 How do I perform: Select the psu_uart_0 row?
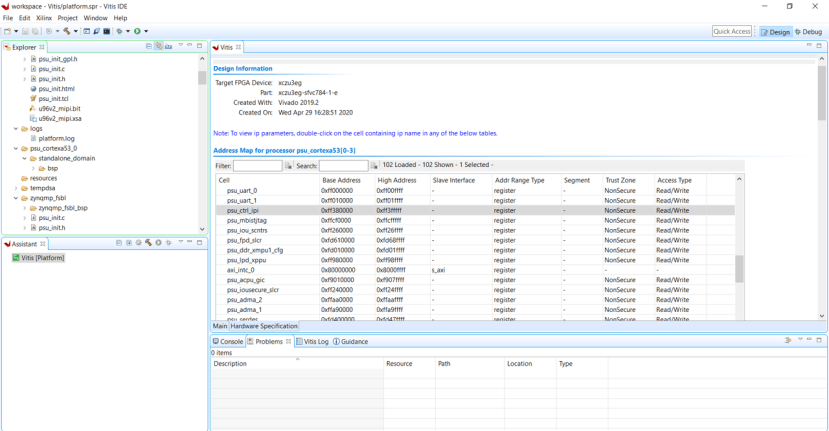pyautogui.click(x=475, y=191)
